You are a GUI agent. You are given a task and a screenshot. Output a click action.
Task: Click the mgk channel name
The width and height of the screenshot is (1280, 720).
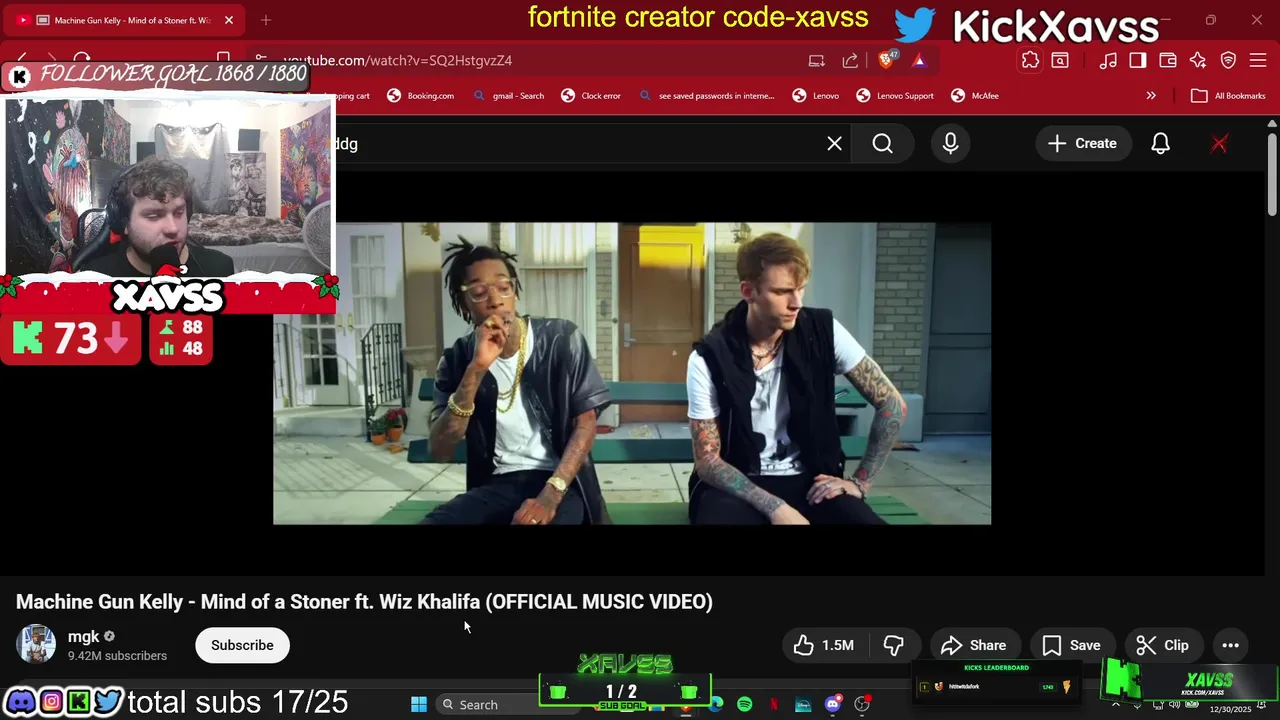tap(83, 636)
